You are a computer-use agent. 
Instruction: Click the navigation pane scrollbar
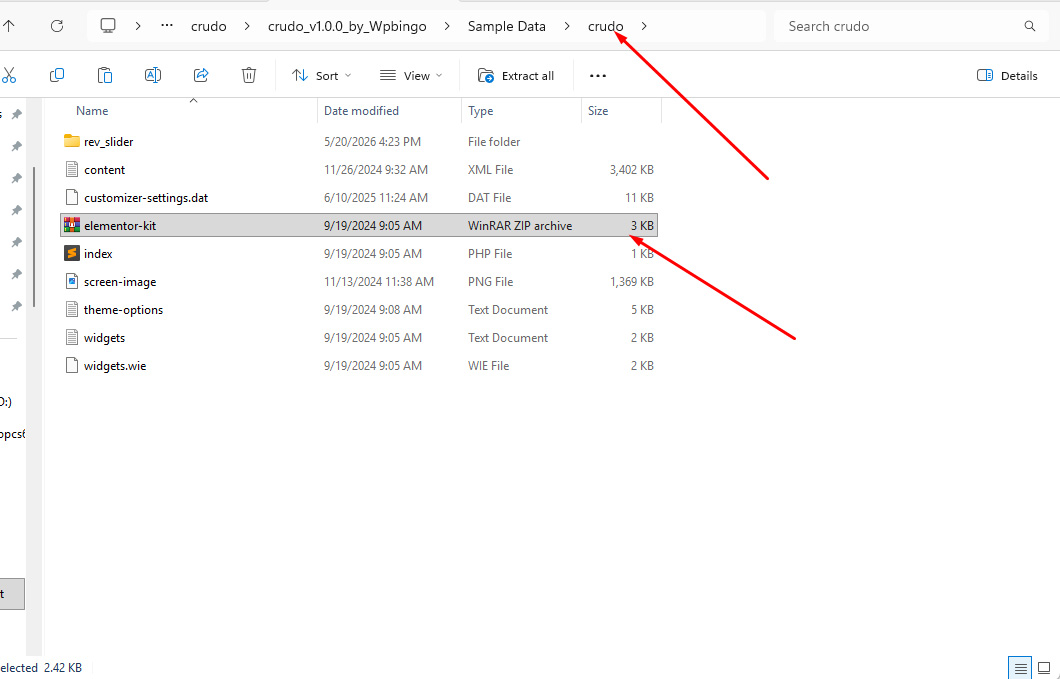pos(34,237)
